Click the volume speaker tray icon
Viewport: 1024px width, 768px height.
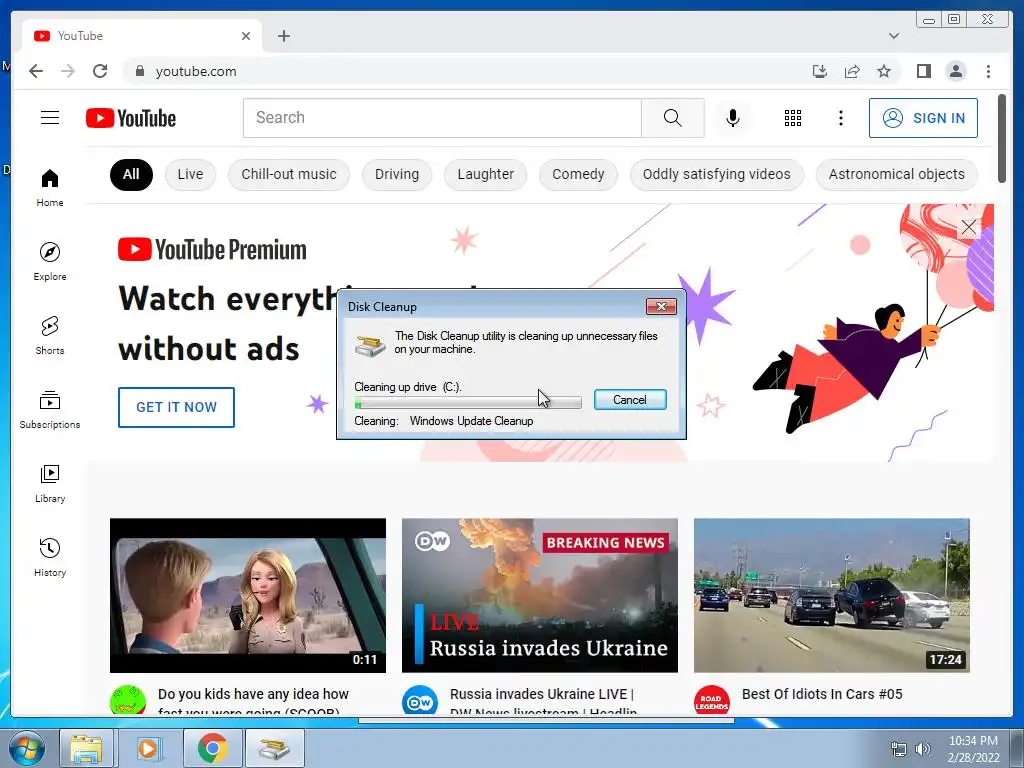click(x=923, y=749)
